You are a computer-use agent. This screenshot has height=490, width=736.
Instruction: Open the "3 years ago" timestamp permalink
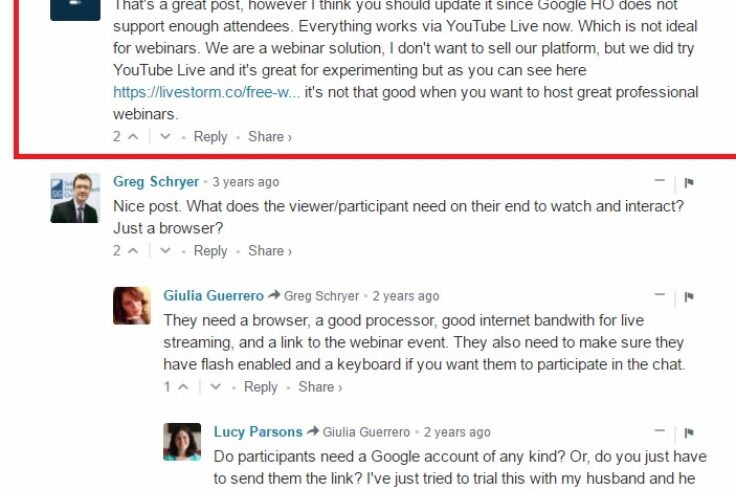coord(245,183)
